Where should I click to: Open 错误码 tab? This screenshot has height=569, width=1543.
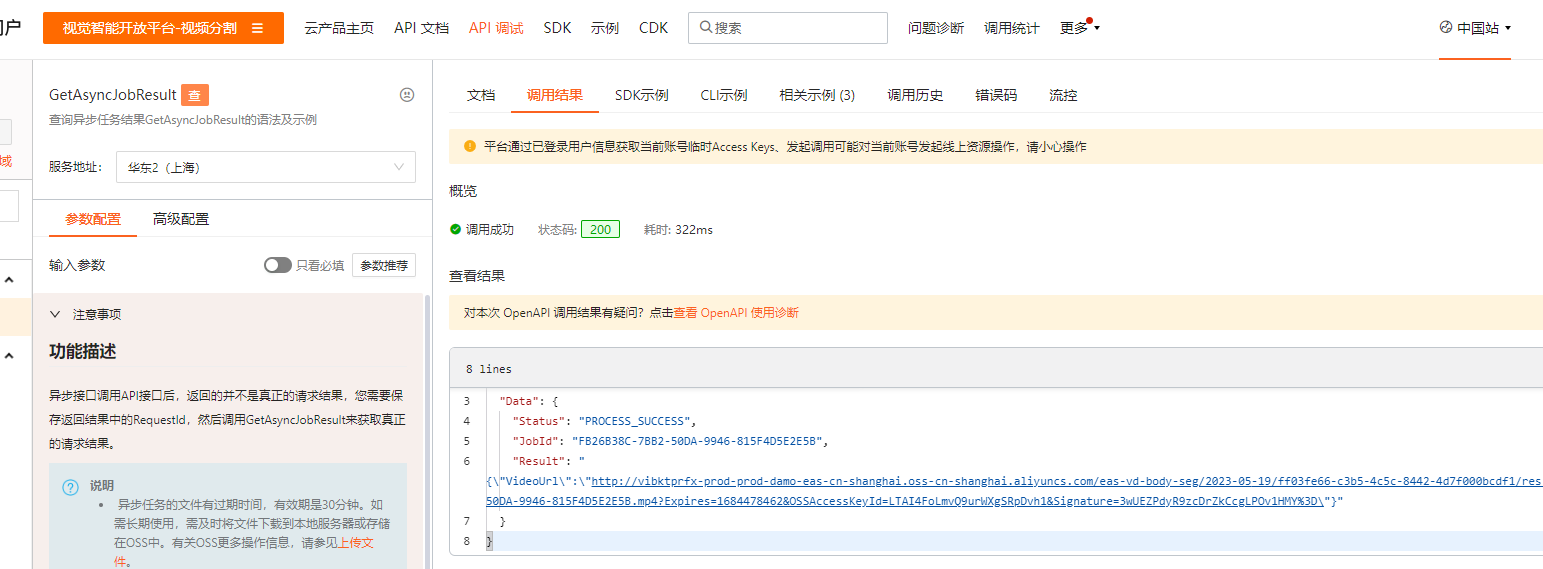tap(996, 95)
